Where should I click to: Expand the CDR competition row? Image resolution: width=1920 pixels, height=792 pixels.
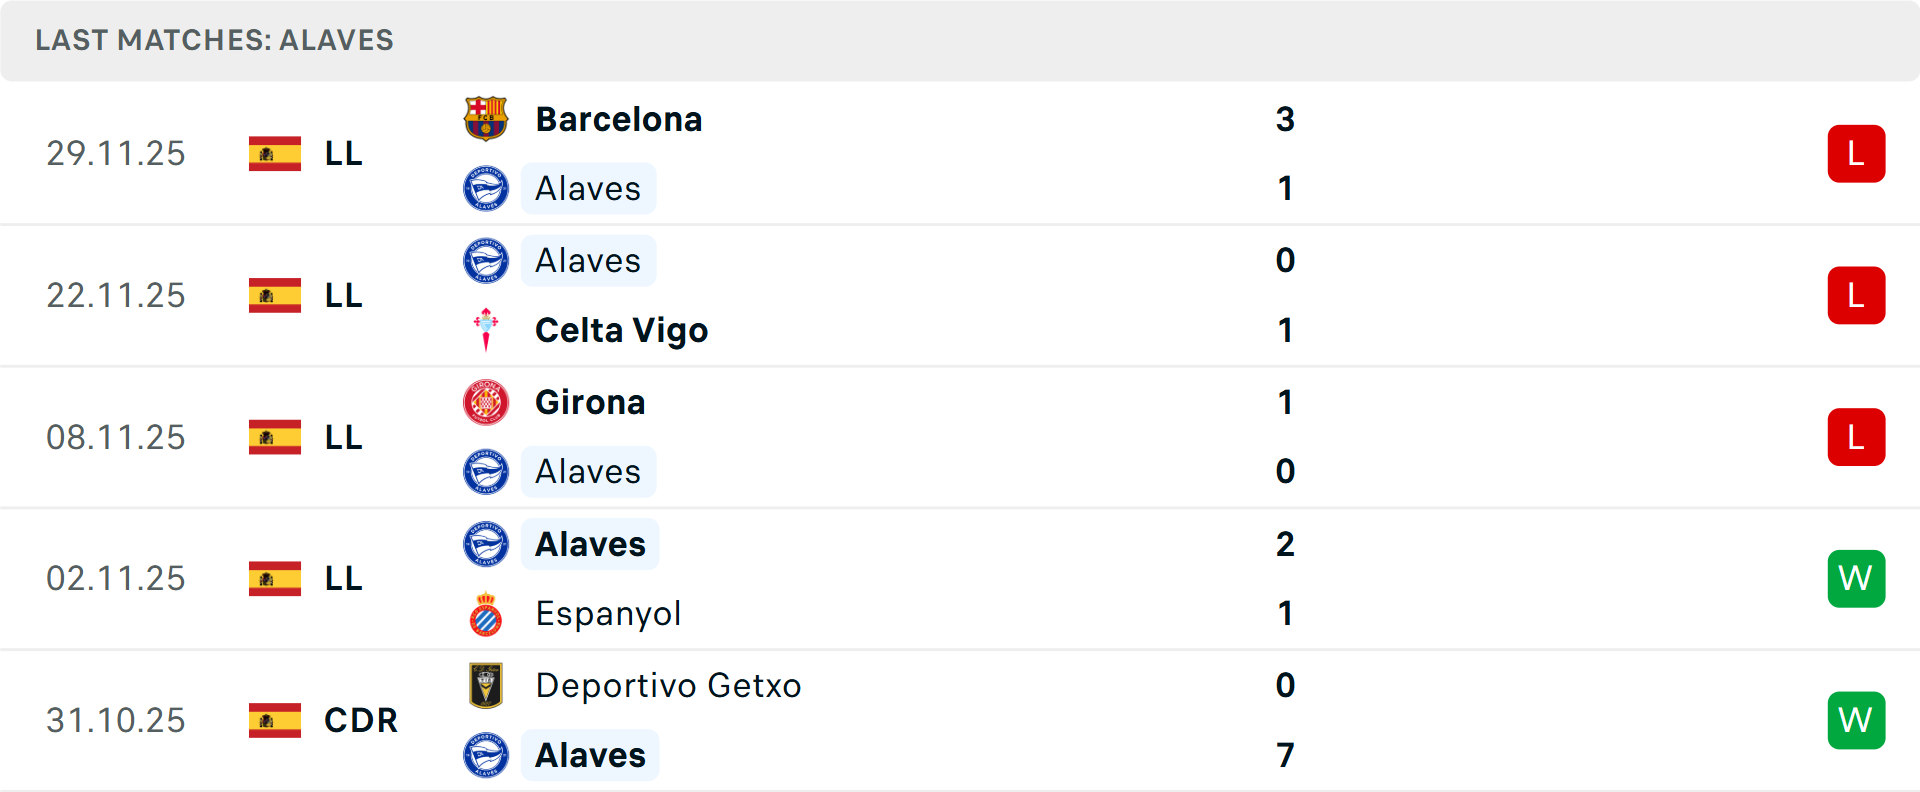point(360,720)
